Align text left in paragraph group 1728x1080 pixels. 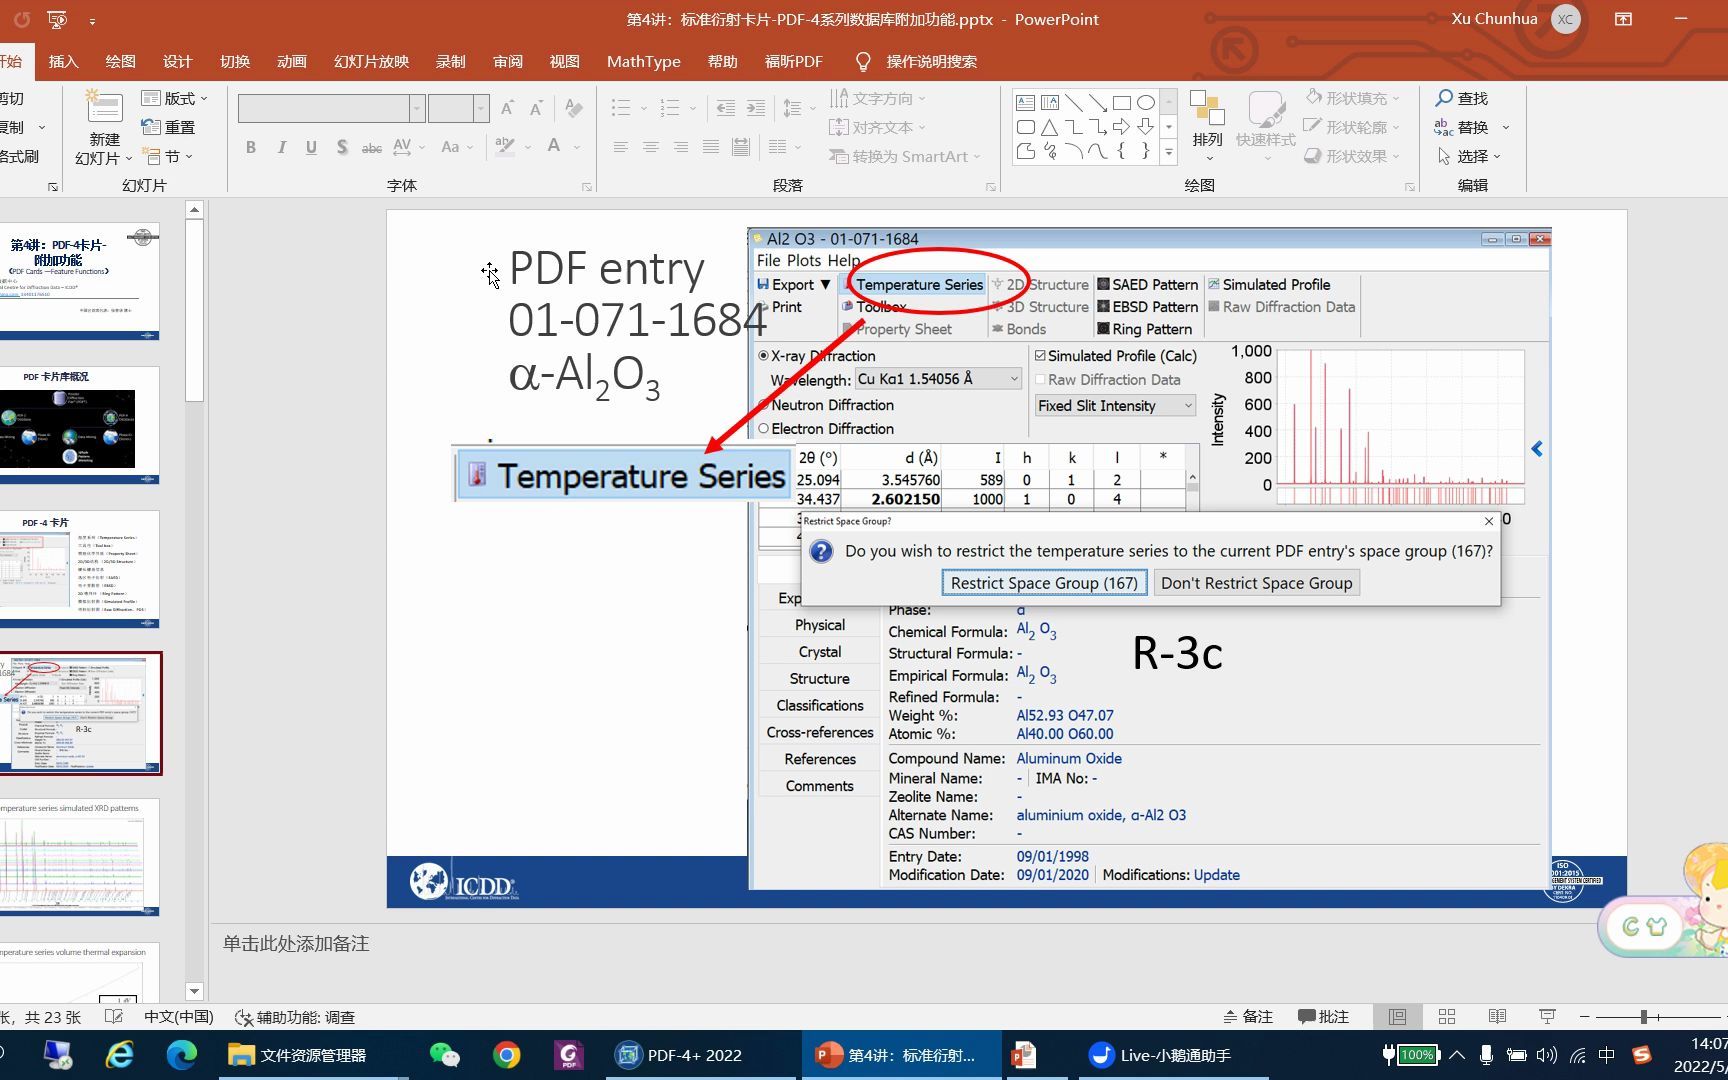621,147
